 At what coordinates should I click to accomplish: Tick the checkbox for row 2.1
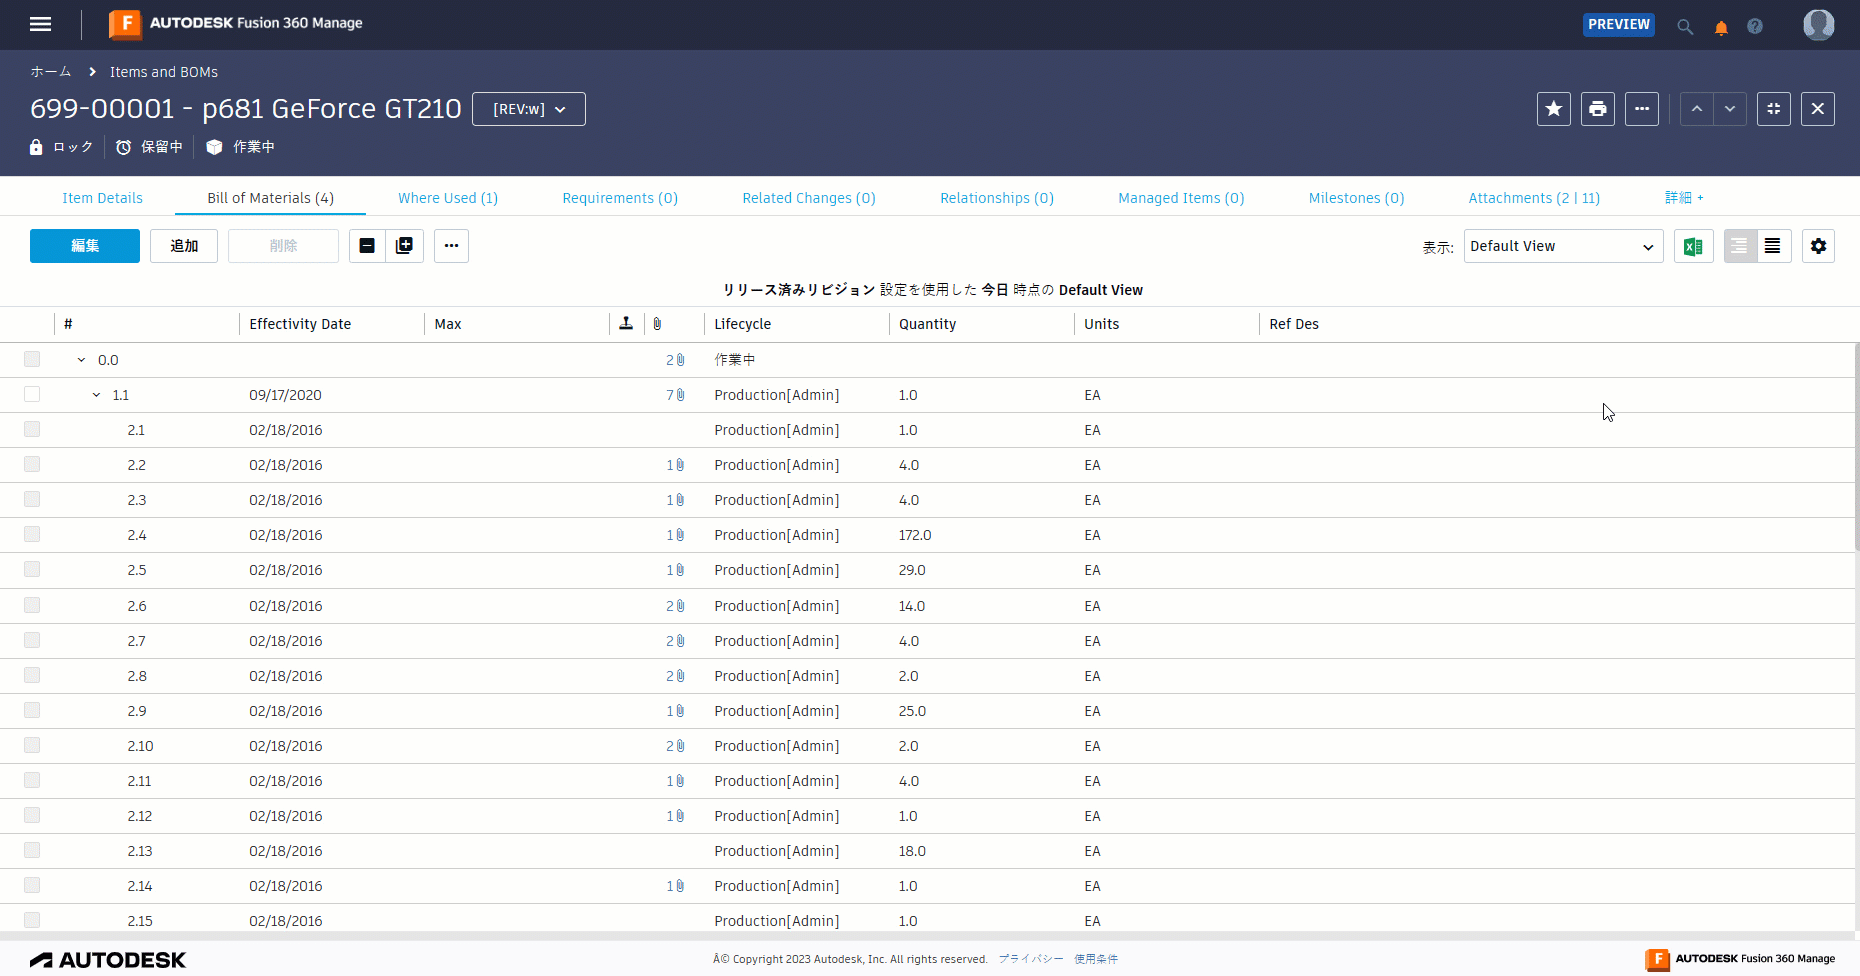click(x=32, y=429)
